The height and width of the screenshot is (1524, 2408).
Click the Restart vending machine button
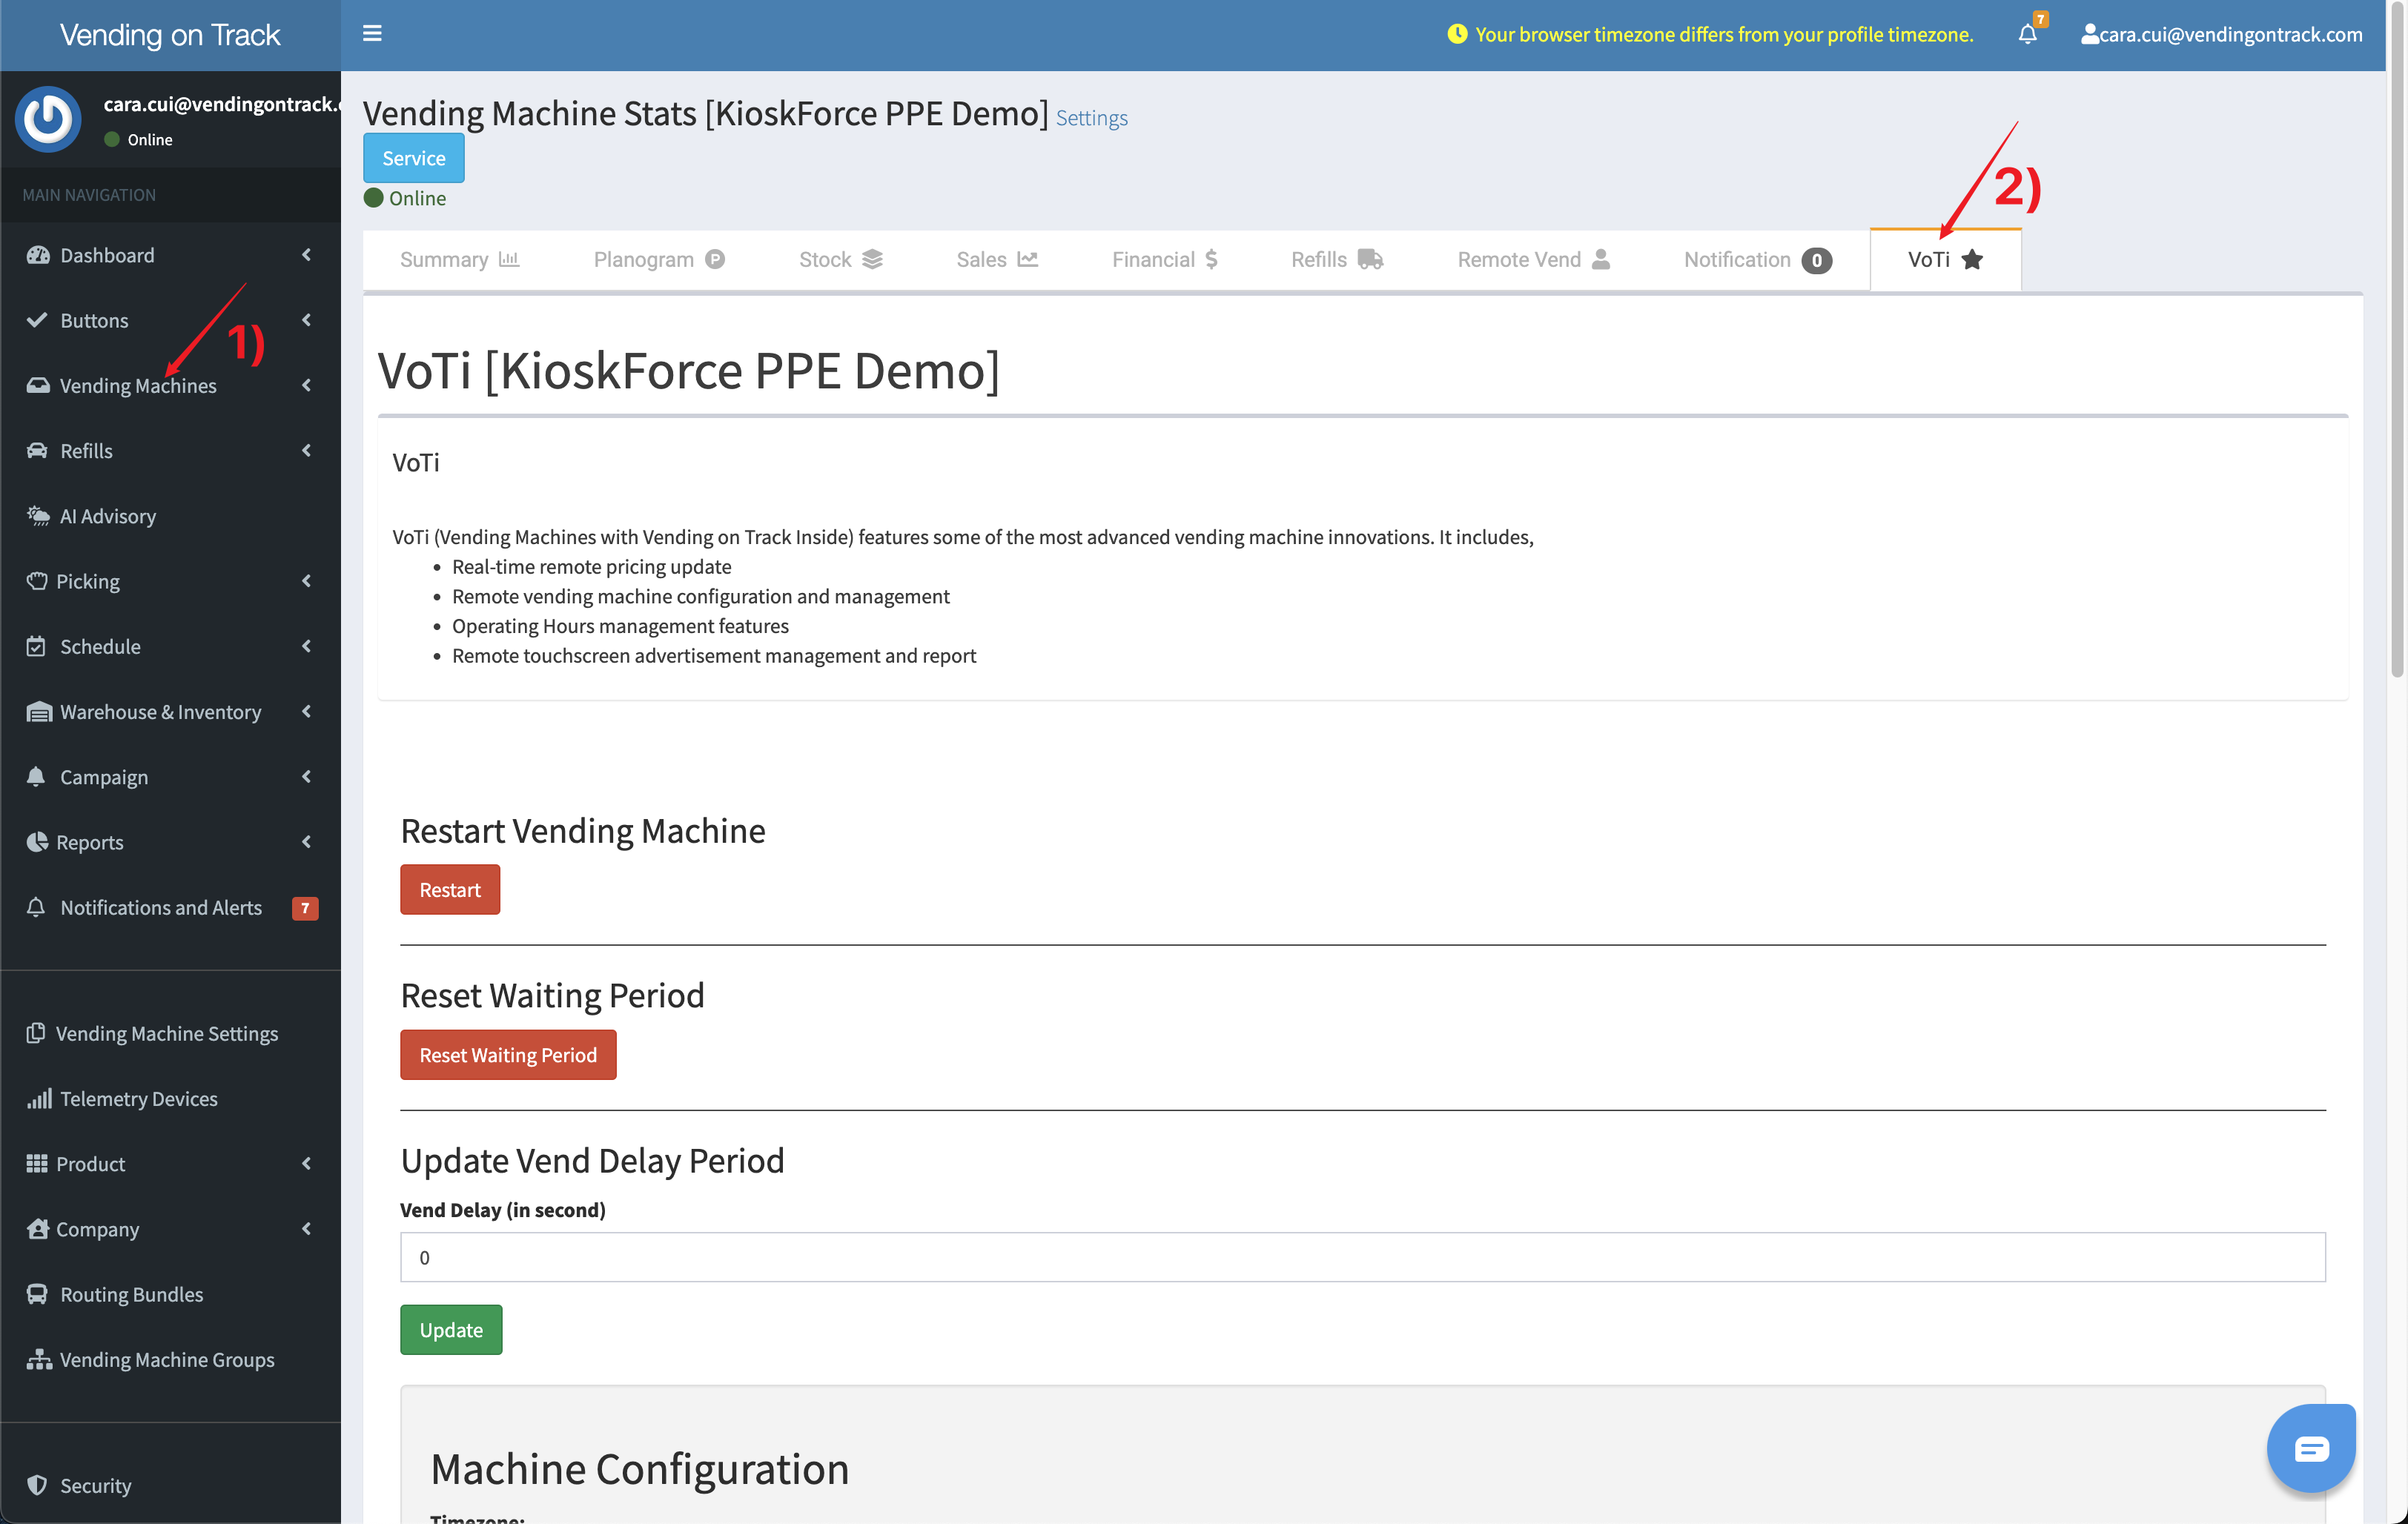(449, 889)
